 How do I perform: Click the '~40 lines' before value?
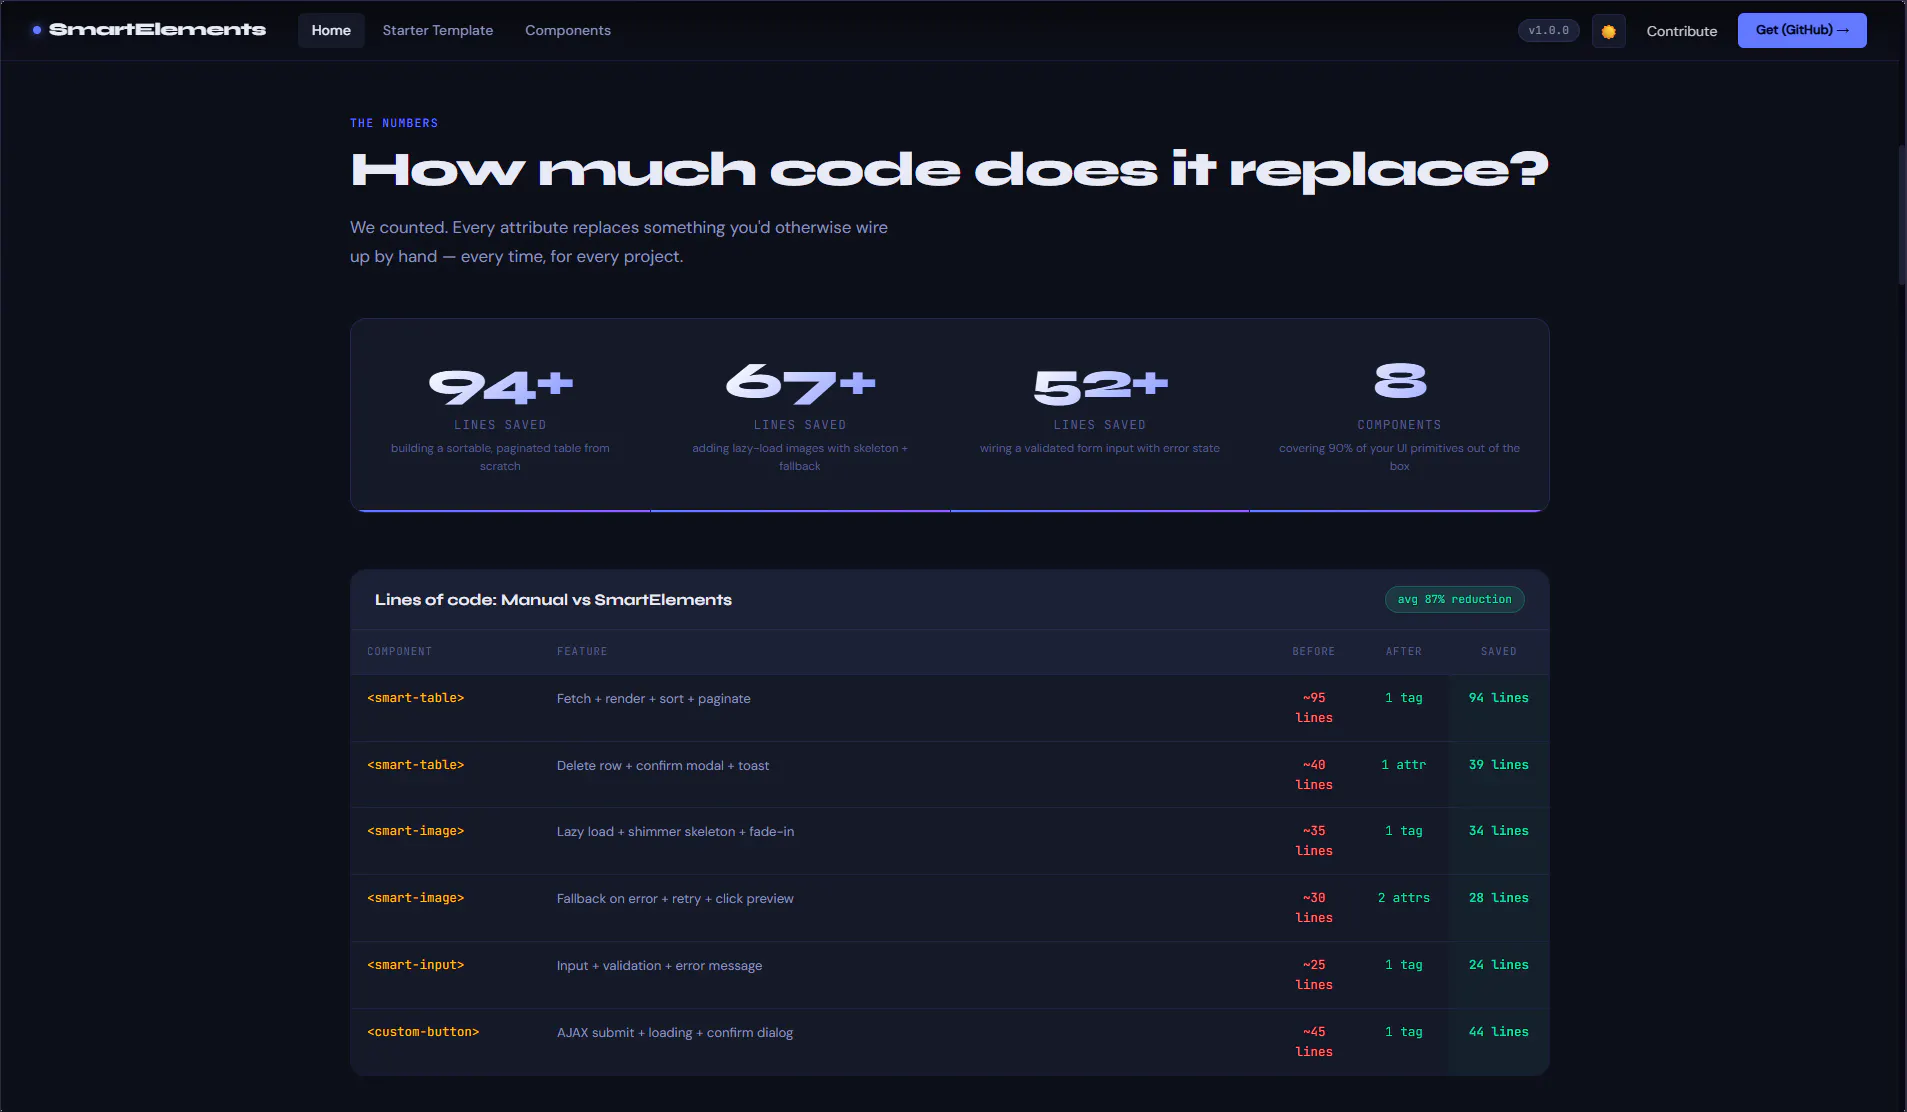(x=1314, y=775)
